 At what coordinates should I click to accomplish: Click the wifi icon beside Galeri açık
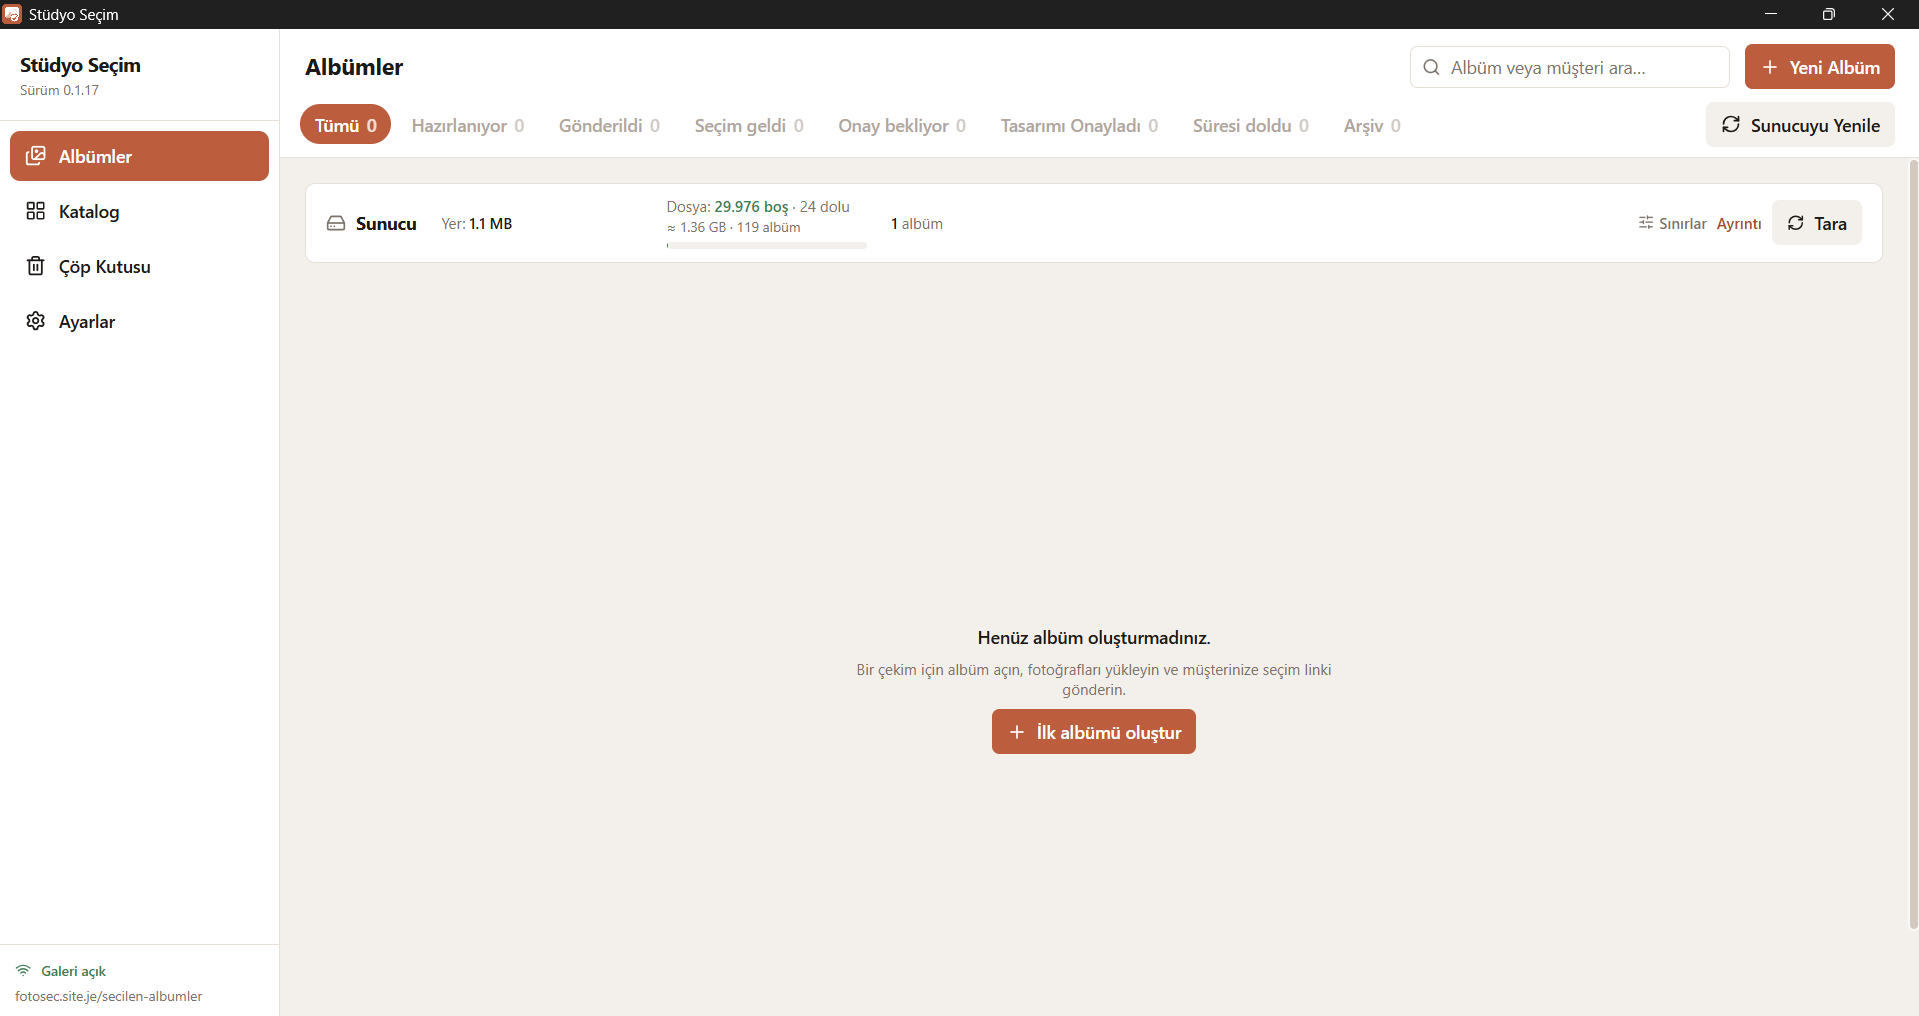point(23,970)
